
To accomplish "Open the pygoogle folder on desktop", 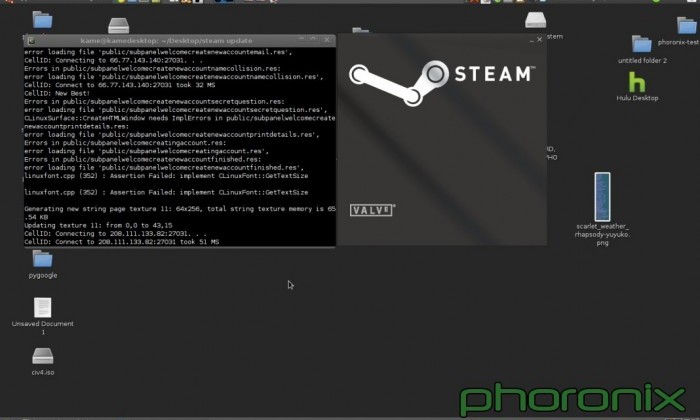I will (x=42, y=259).
